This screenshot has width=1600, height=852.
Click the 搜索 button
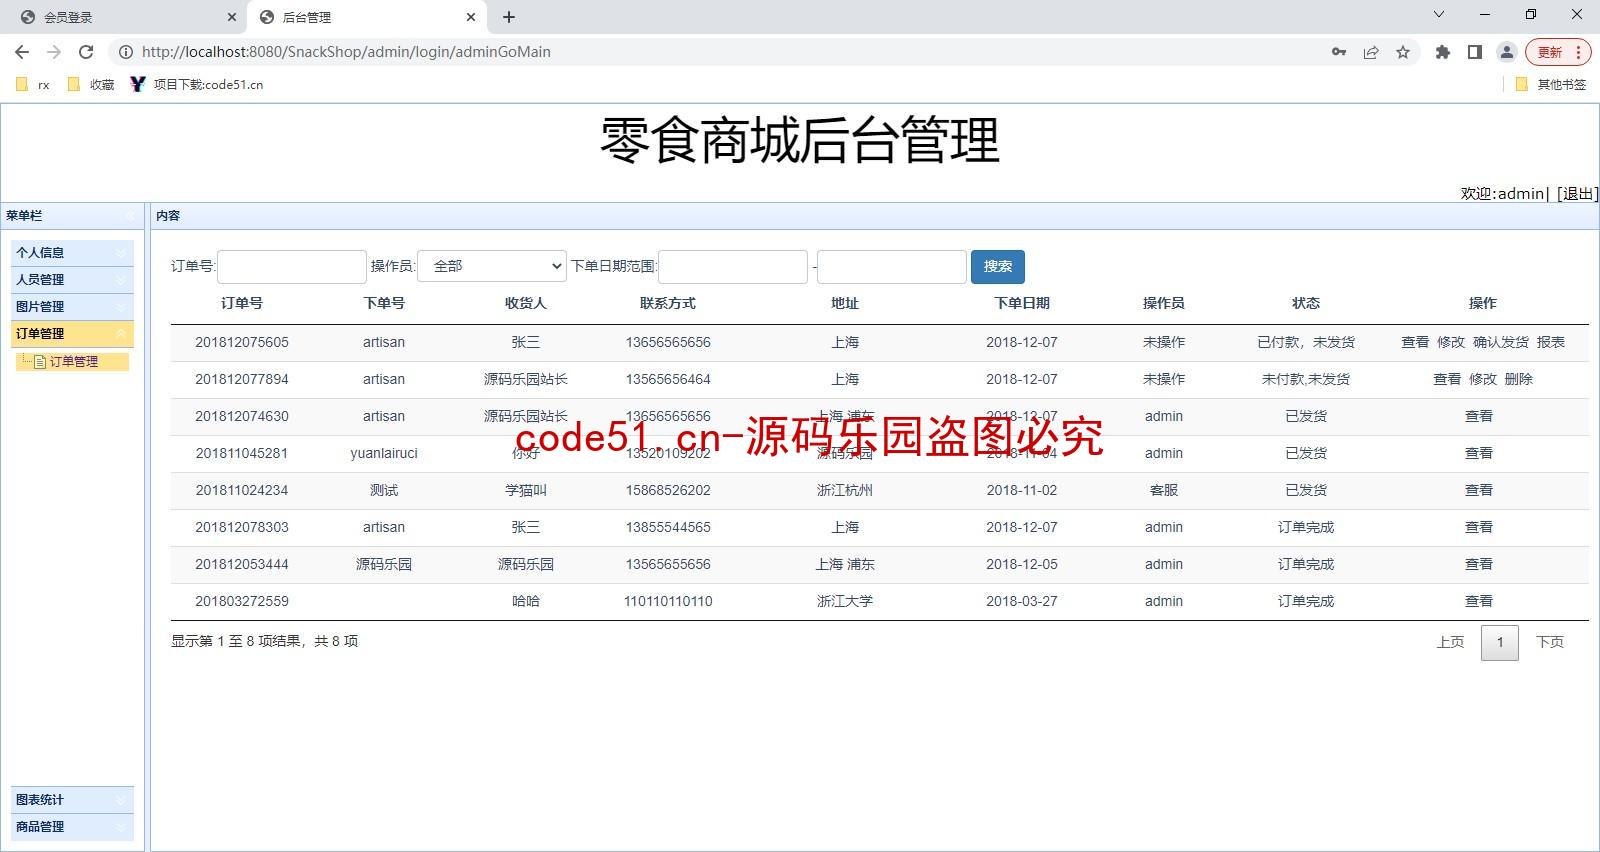tap(998, 266)
